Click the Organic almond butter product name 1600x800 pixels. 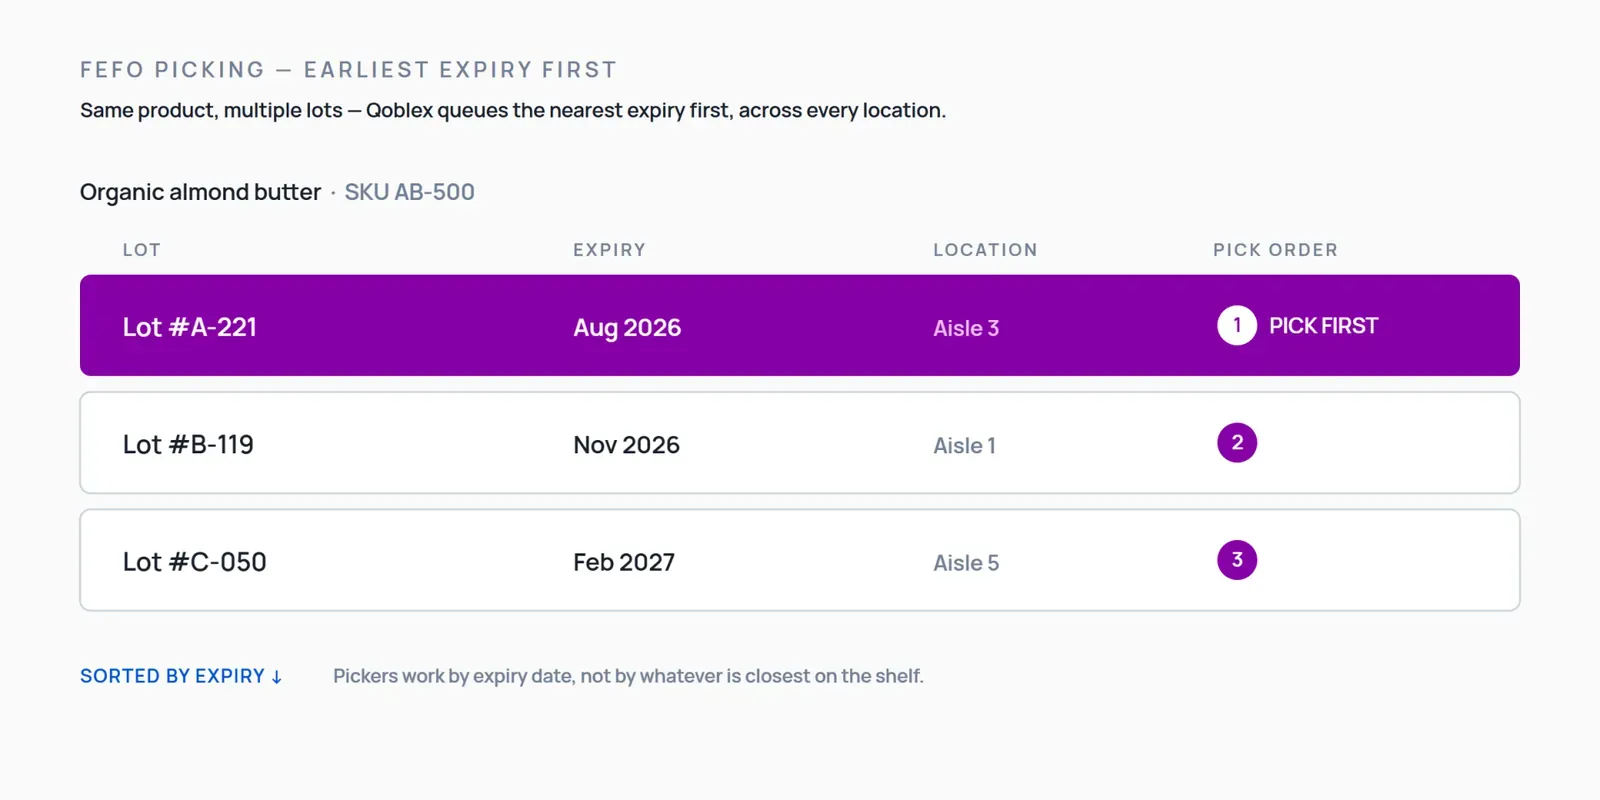pos(200,192)
